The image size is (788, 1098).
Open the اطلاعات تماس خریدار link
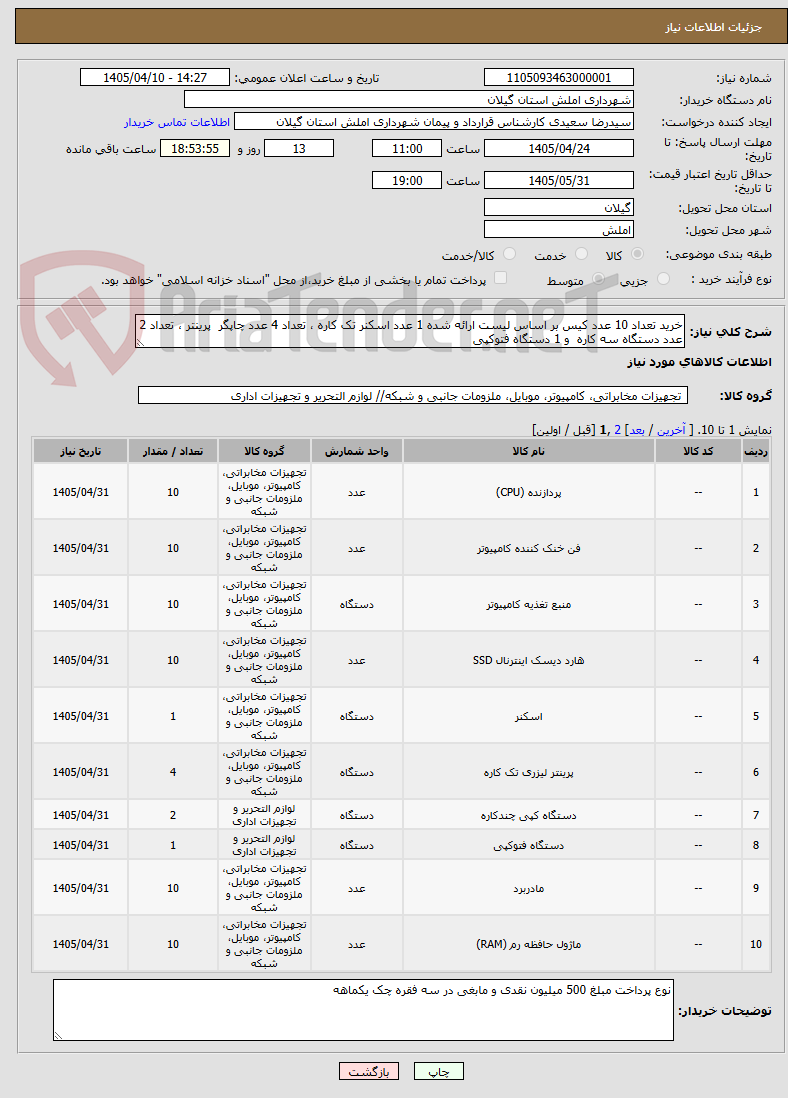click(x=177, y=123)
